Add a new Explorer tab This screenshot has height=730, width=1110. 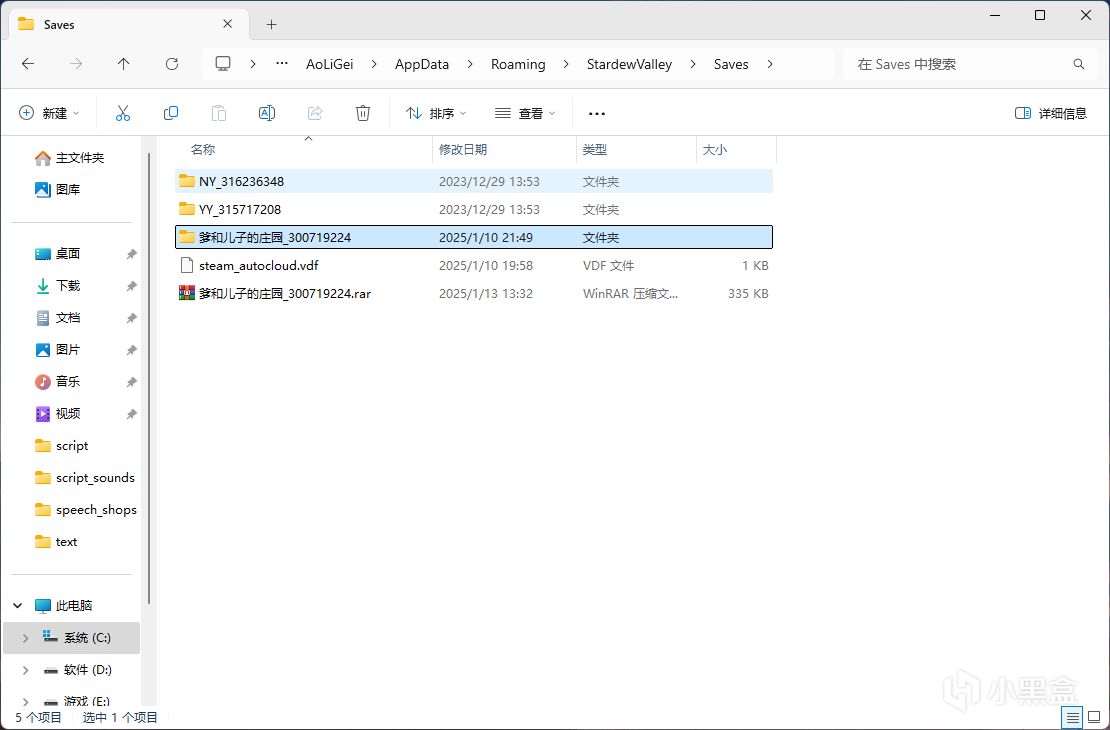[271, 25]
